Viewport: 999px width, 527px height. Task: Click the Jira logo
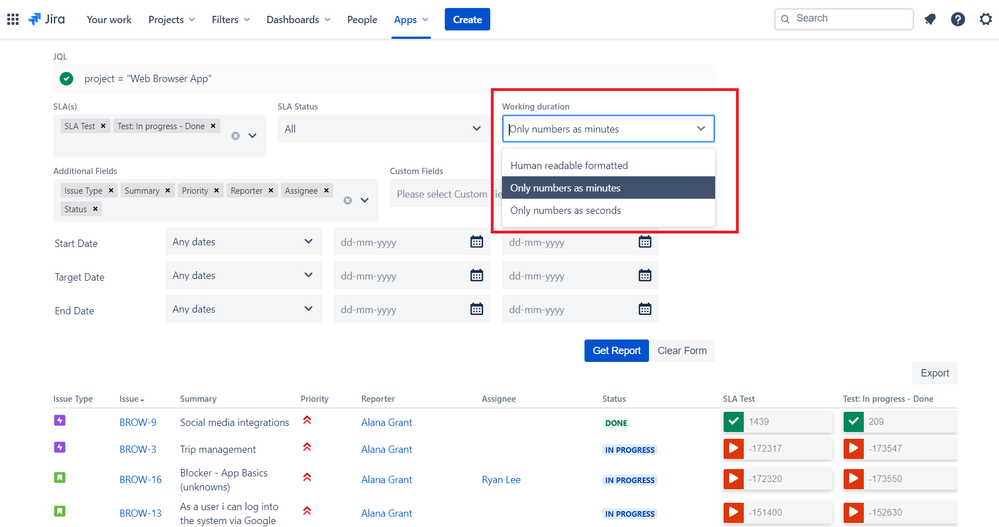pyautogui.click(x=47, y=19)
